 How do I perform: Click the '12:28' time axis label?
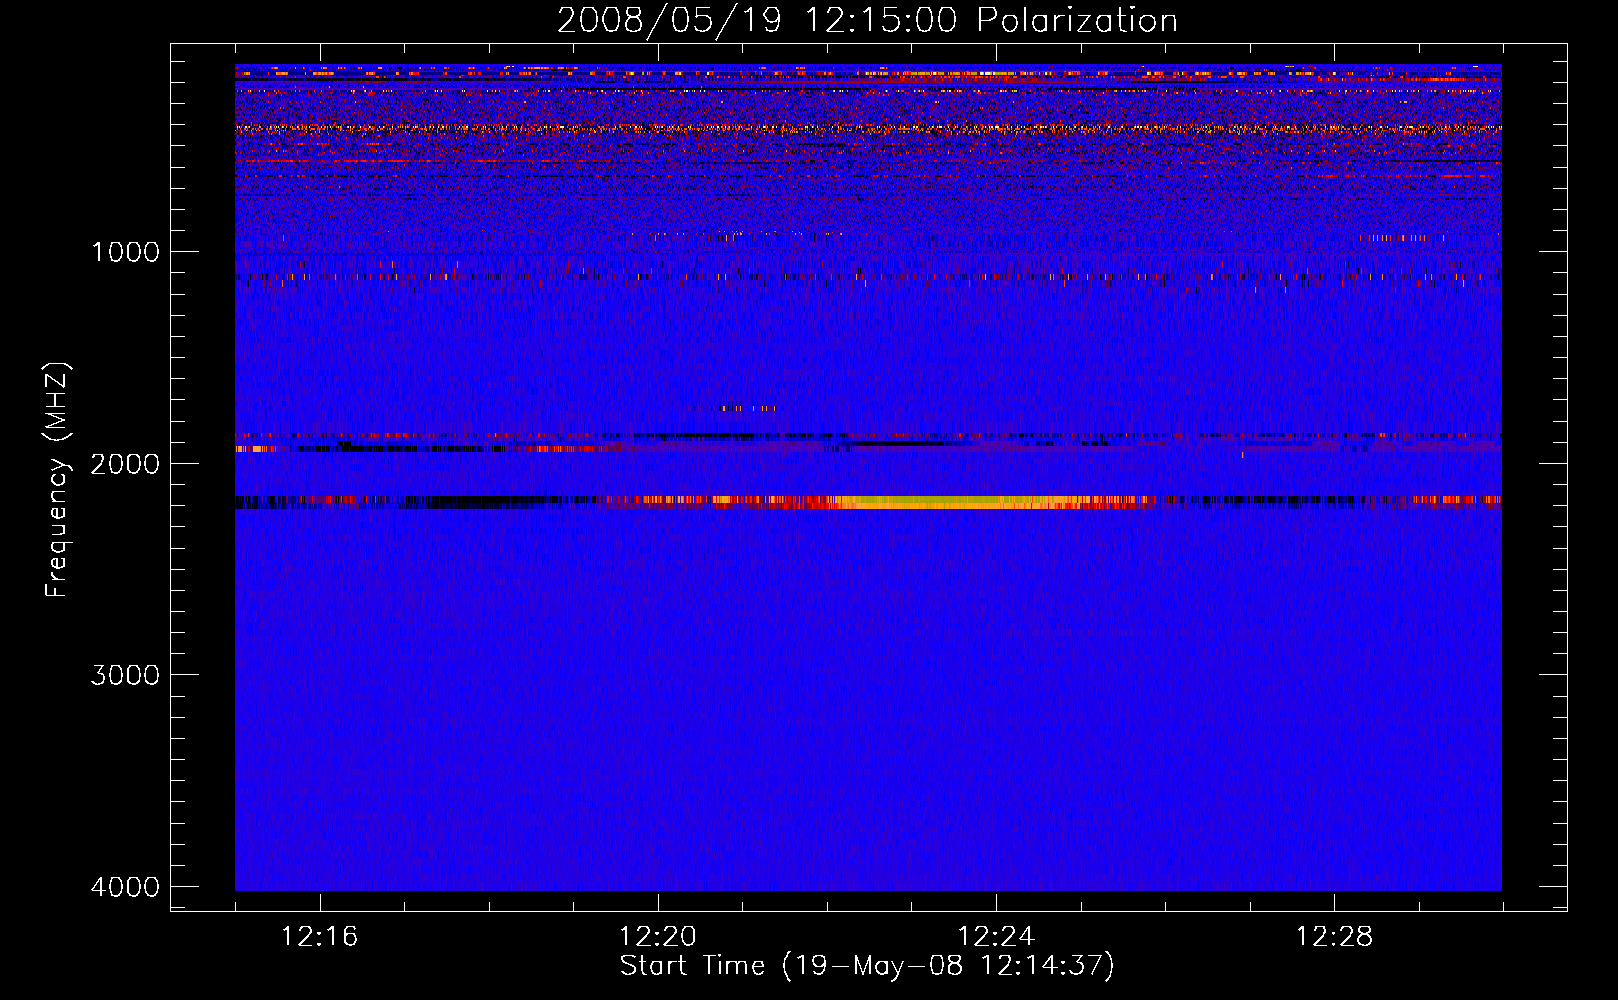[x=1334, y=937]
